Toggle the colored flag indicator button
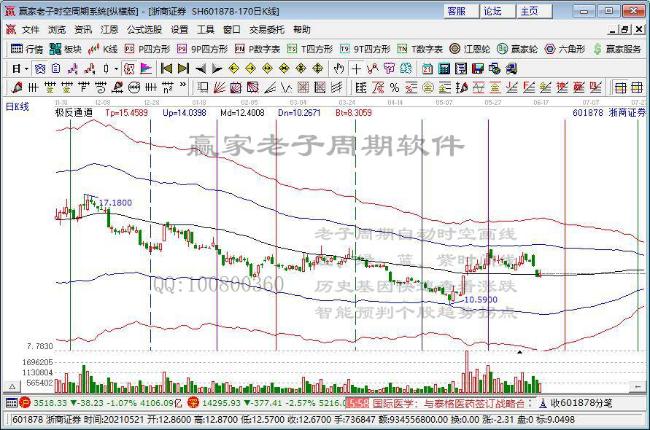The width and height of the screenshot is (650, 430). pyautogui.click(x=146, y=68)
